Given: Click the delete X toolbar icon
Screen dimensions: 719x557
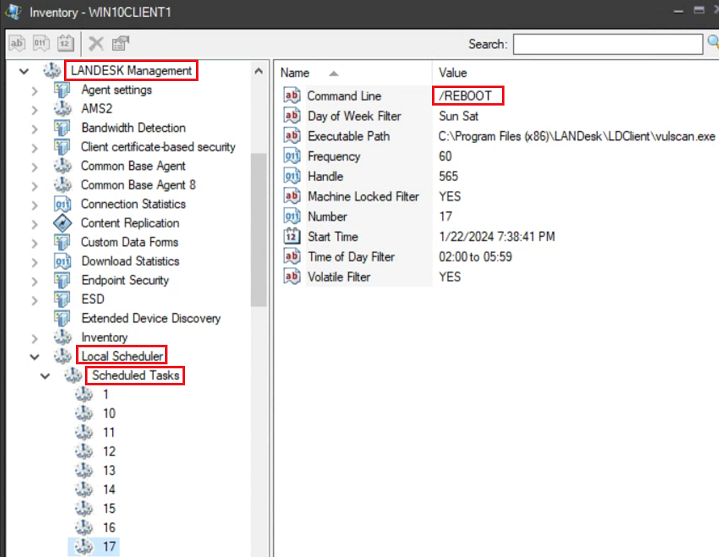Looking at the screenshot, I should pyautogui.click(x=96, y=43).
